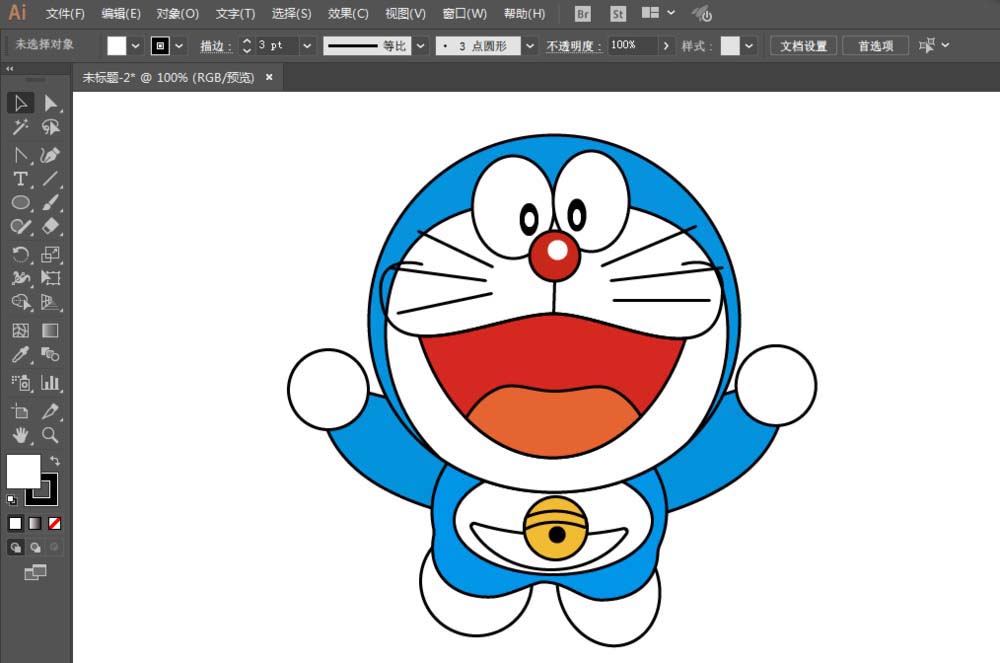The height and width of the screenshot is (663, 1000).
Task: Select the Free Transform tool
Action: [x=50, y=278]
